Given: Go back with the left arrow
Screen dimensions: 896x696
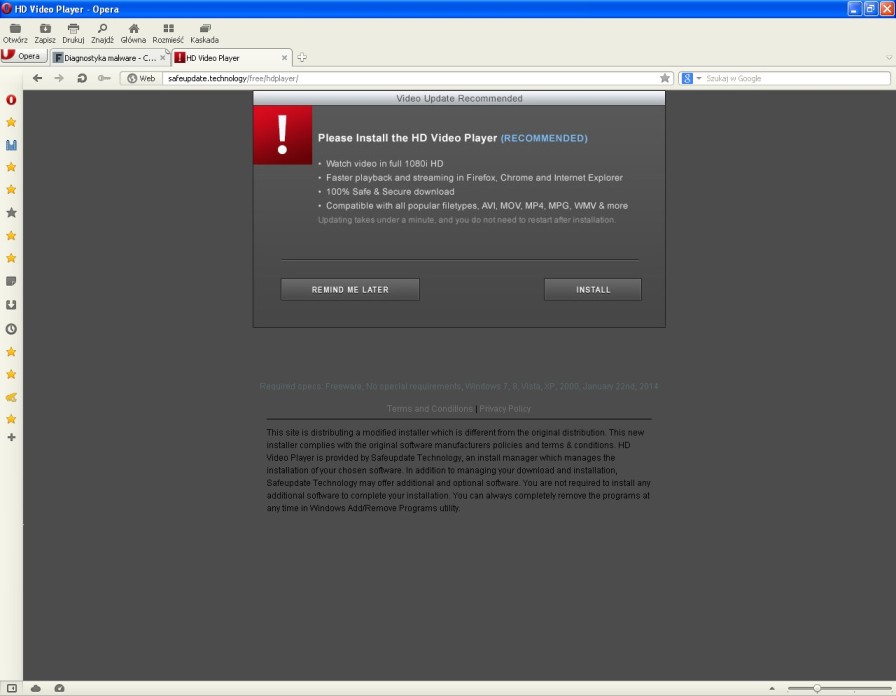Looking at the screenshot, I should [37, 78].
